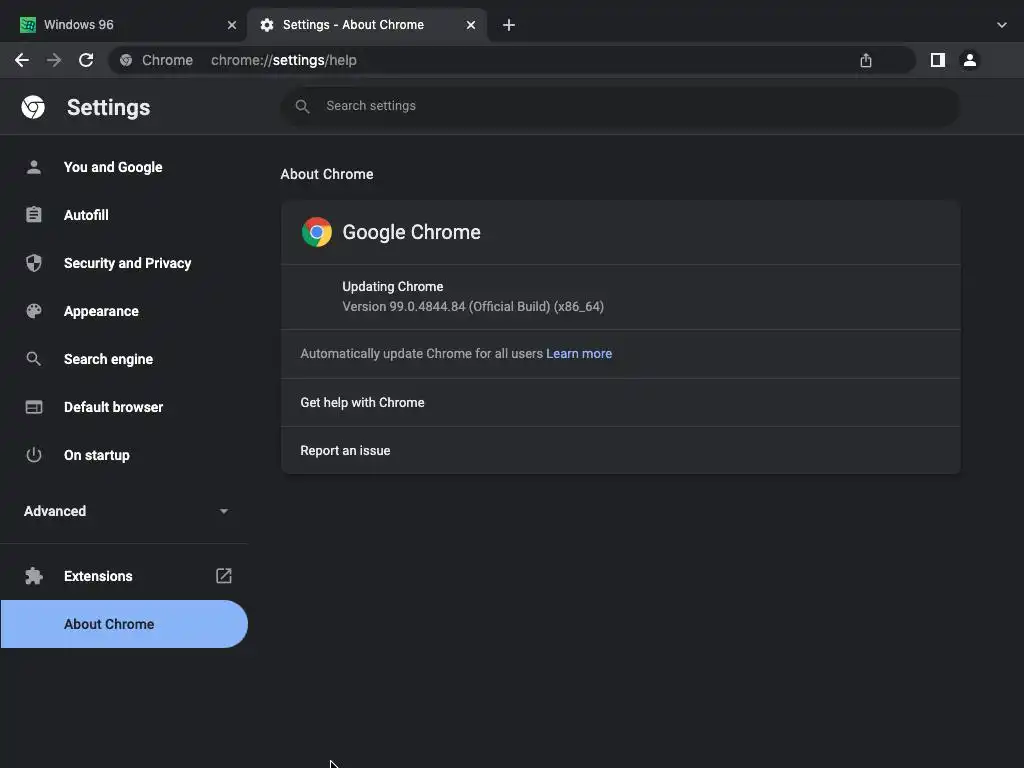Screen dimensions: 1024x768
Task: Click Report an issue row
Action: pyautogui.click(x=620, y=451)
